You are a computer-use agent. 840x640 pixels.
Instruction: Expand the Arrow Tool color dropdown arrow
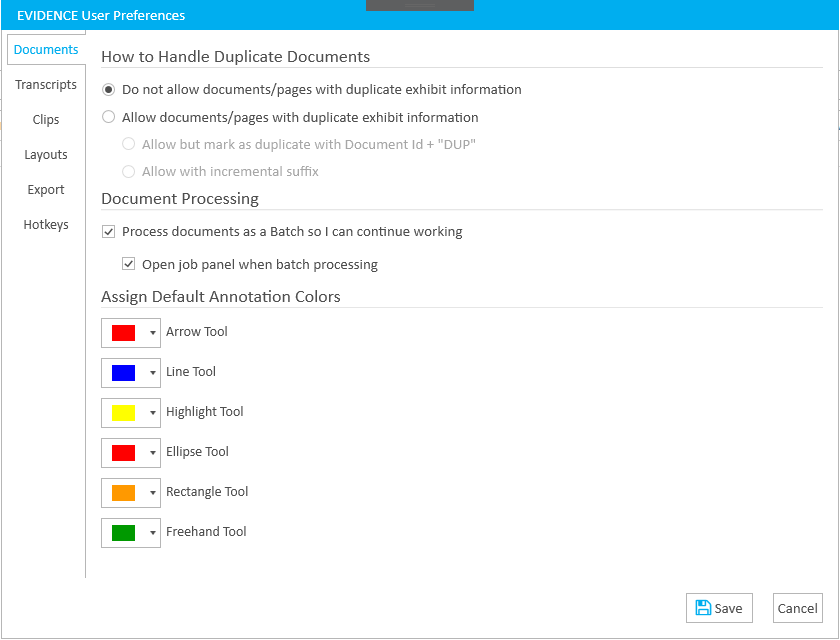click(x=153, y=333)
